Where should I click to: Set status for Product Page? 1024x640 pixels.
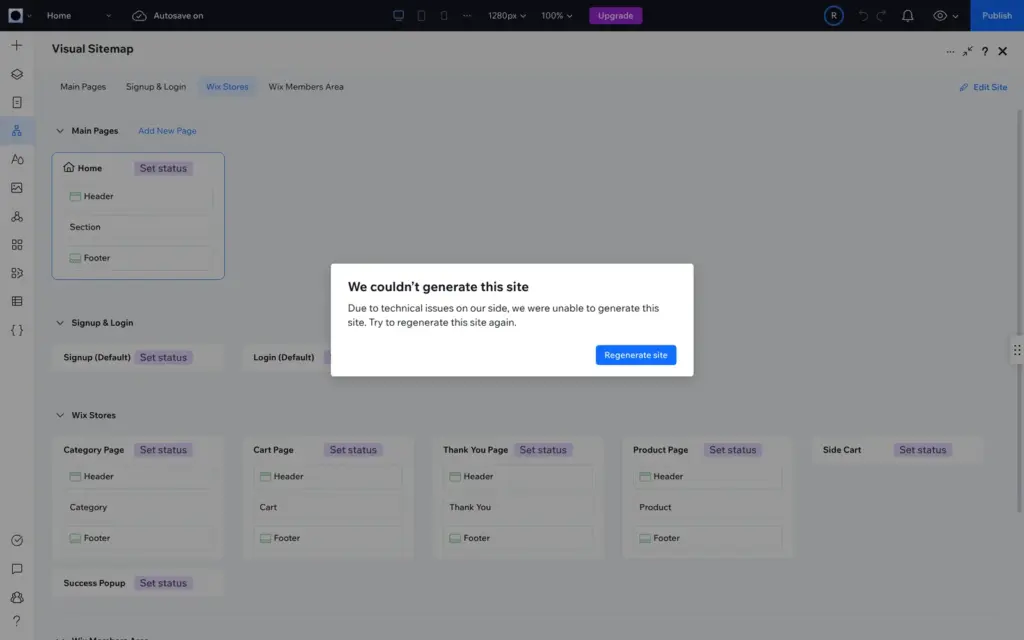coord(733,450)
